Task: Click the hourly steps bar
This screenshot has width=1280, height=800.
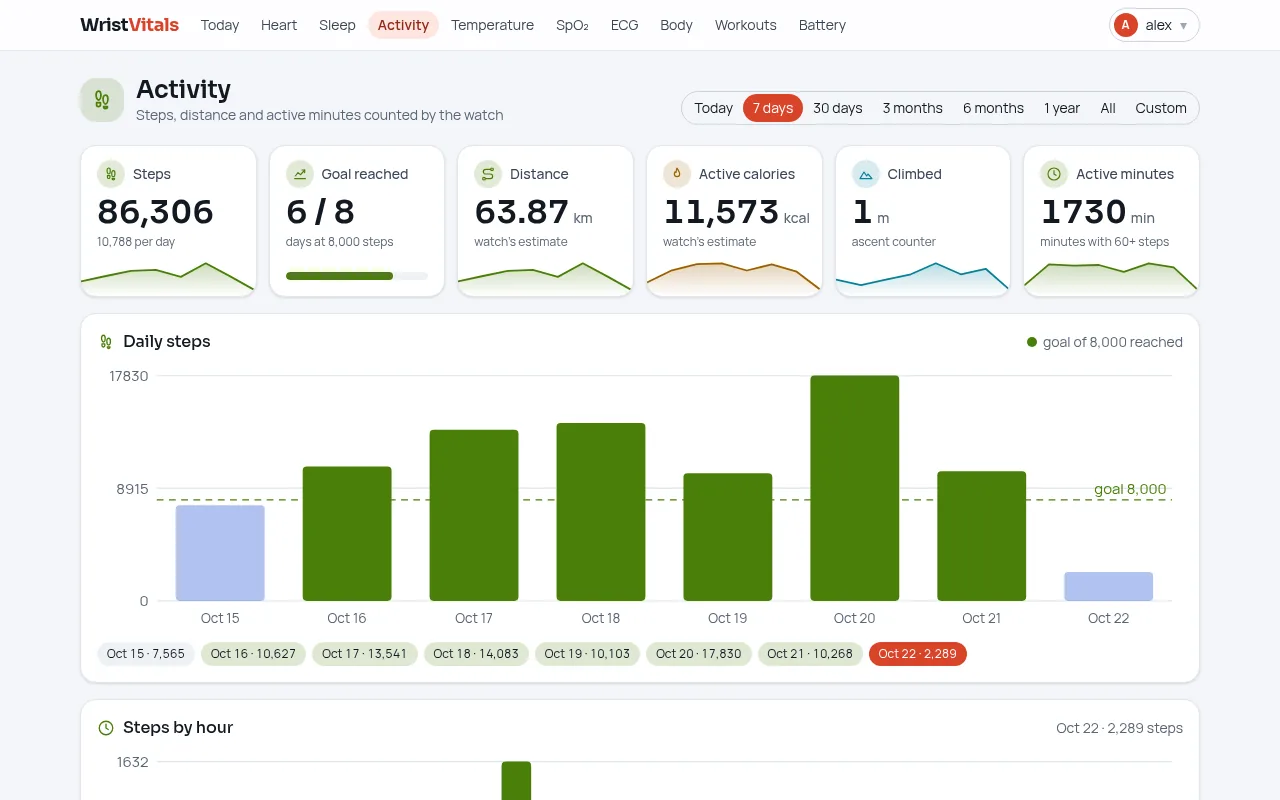Action: click(x=516, y=781)
